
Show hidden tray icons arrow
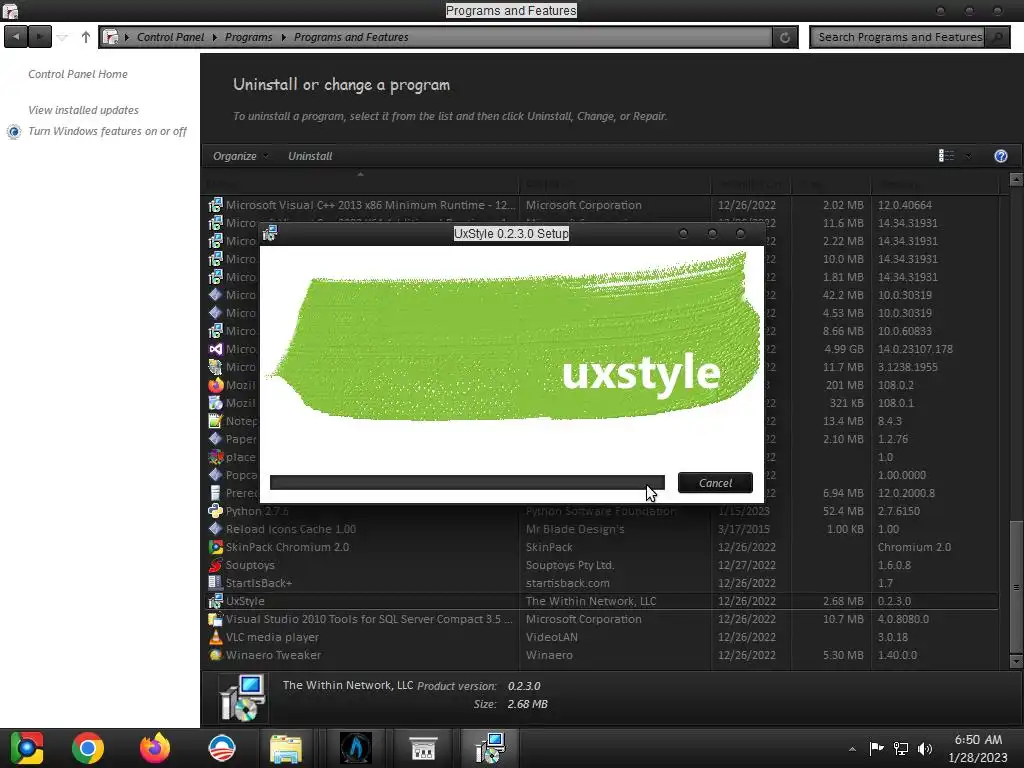click(852, 749)
